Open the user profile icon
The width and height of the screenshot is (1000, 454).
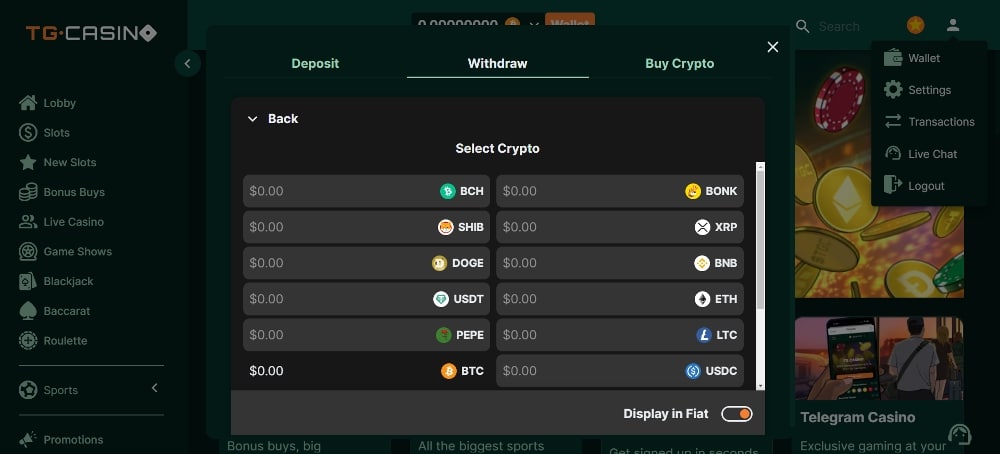[x=953, y=25]
